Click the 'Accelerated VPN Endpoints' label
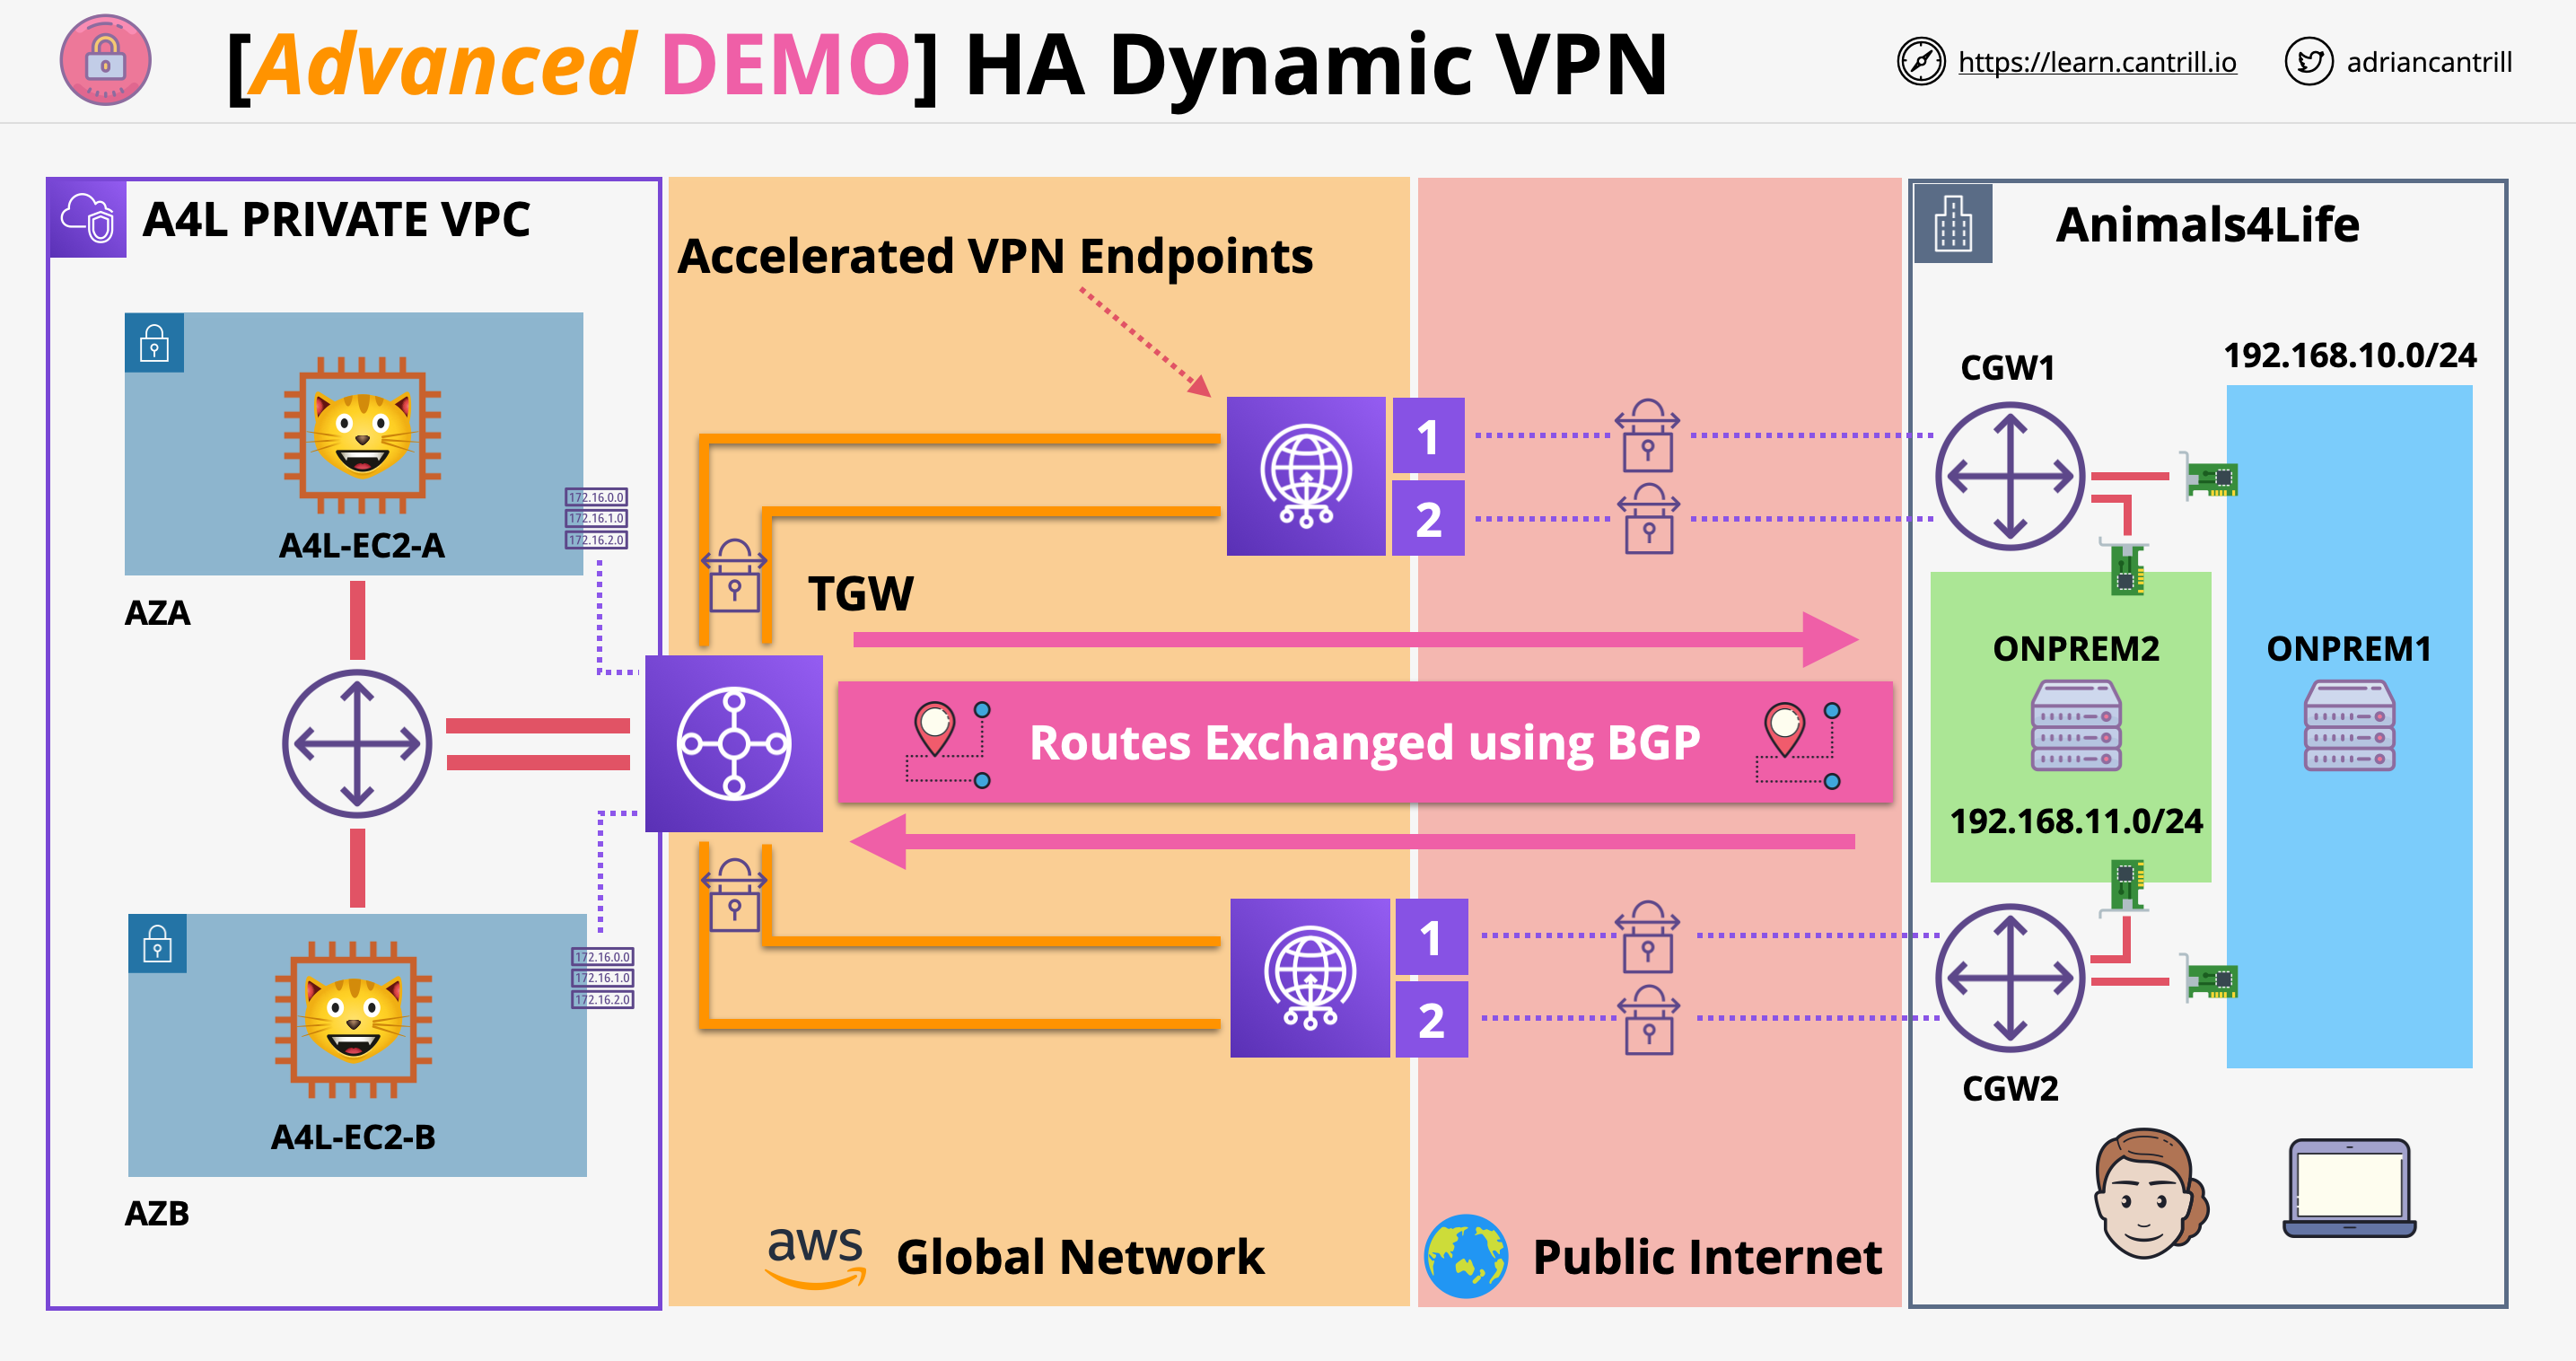Image resolution: width=2576 pixels, height=1361 pixels. [x=995, y=256]
